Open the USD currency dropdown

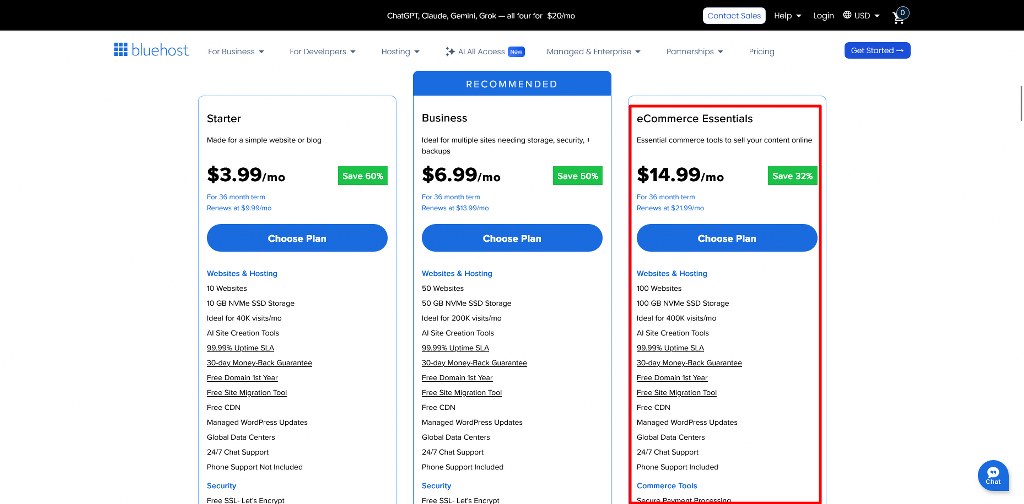point(861,16)
